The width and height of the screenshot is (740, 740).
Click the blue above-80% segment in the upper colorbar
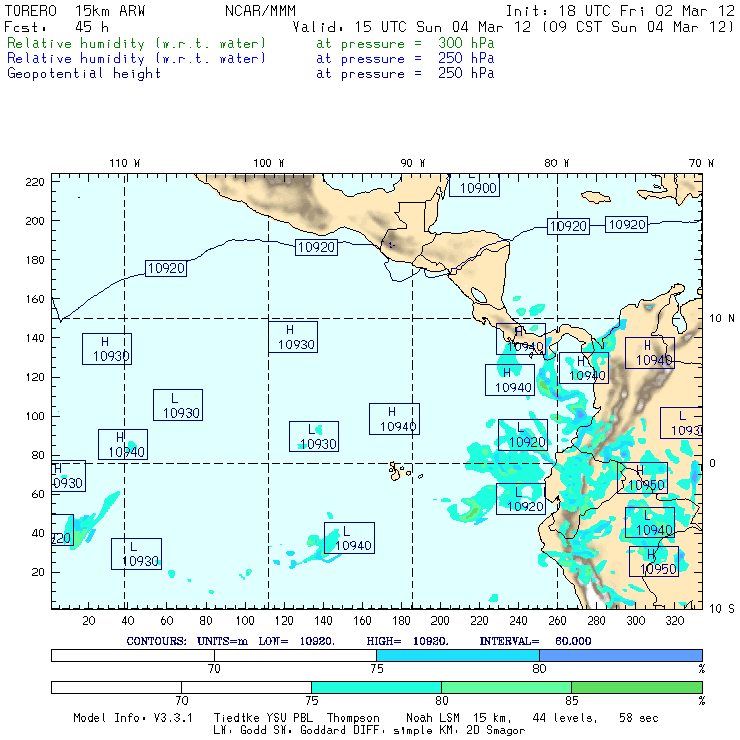621,655
